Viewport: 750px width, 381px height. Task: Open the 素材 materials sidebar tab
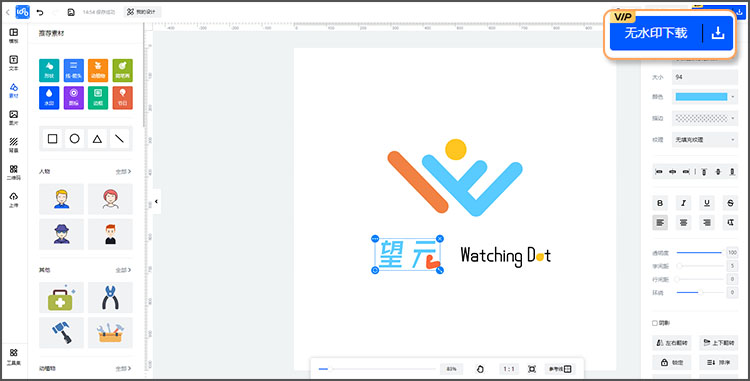pyautogui.click(x=13, y=90)
